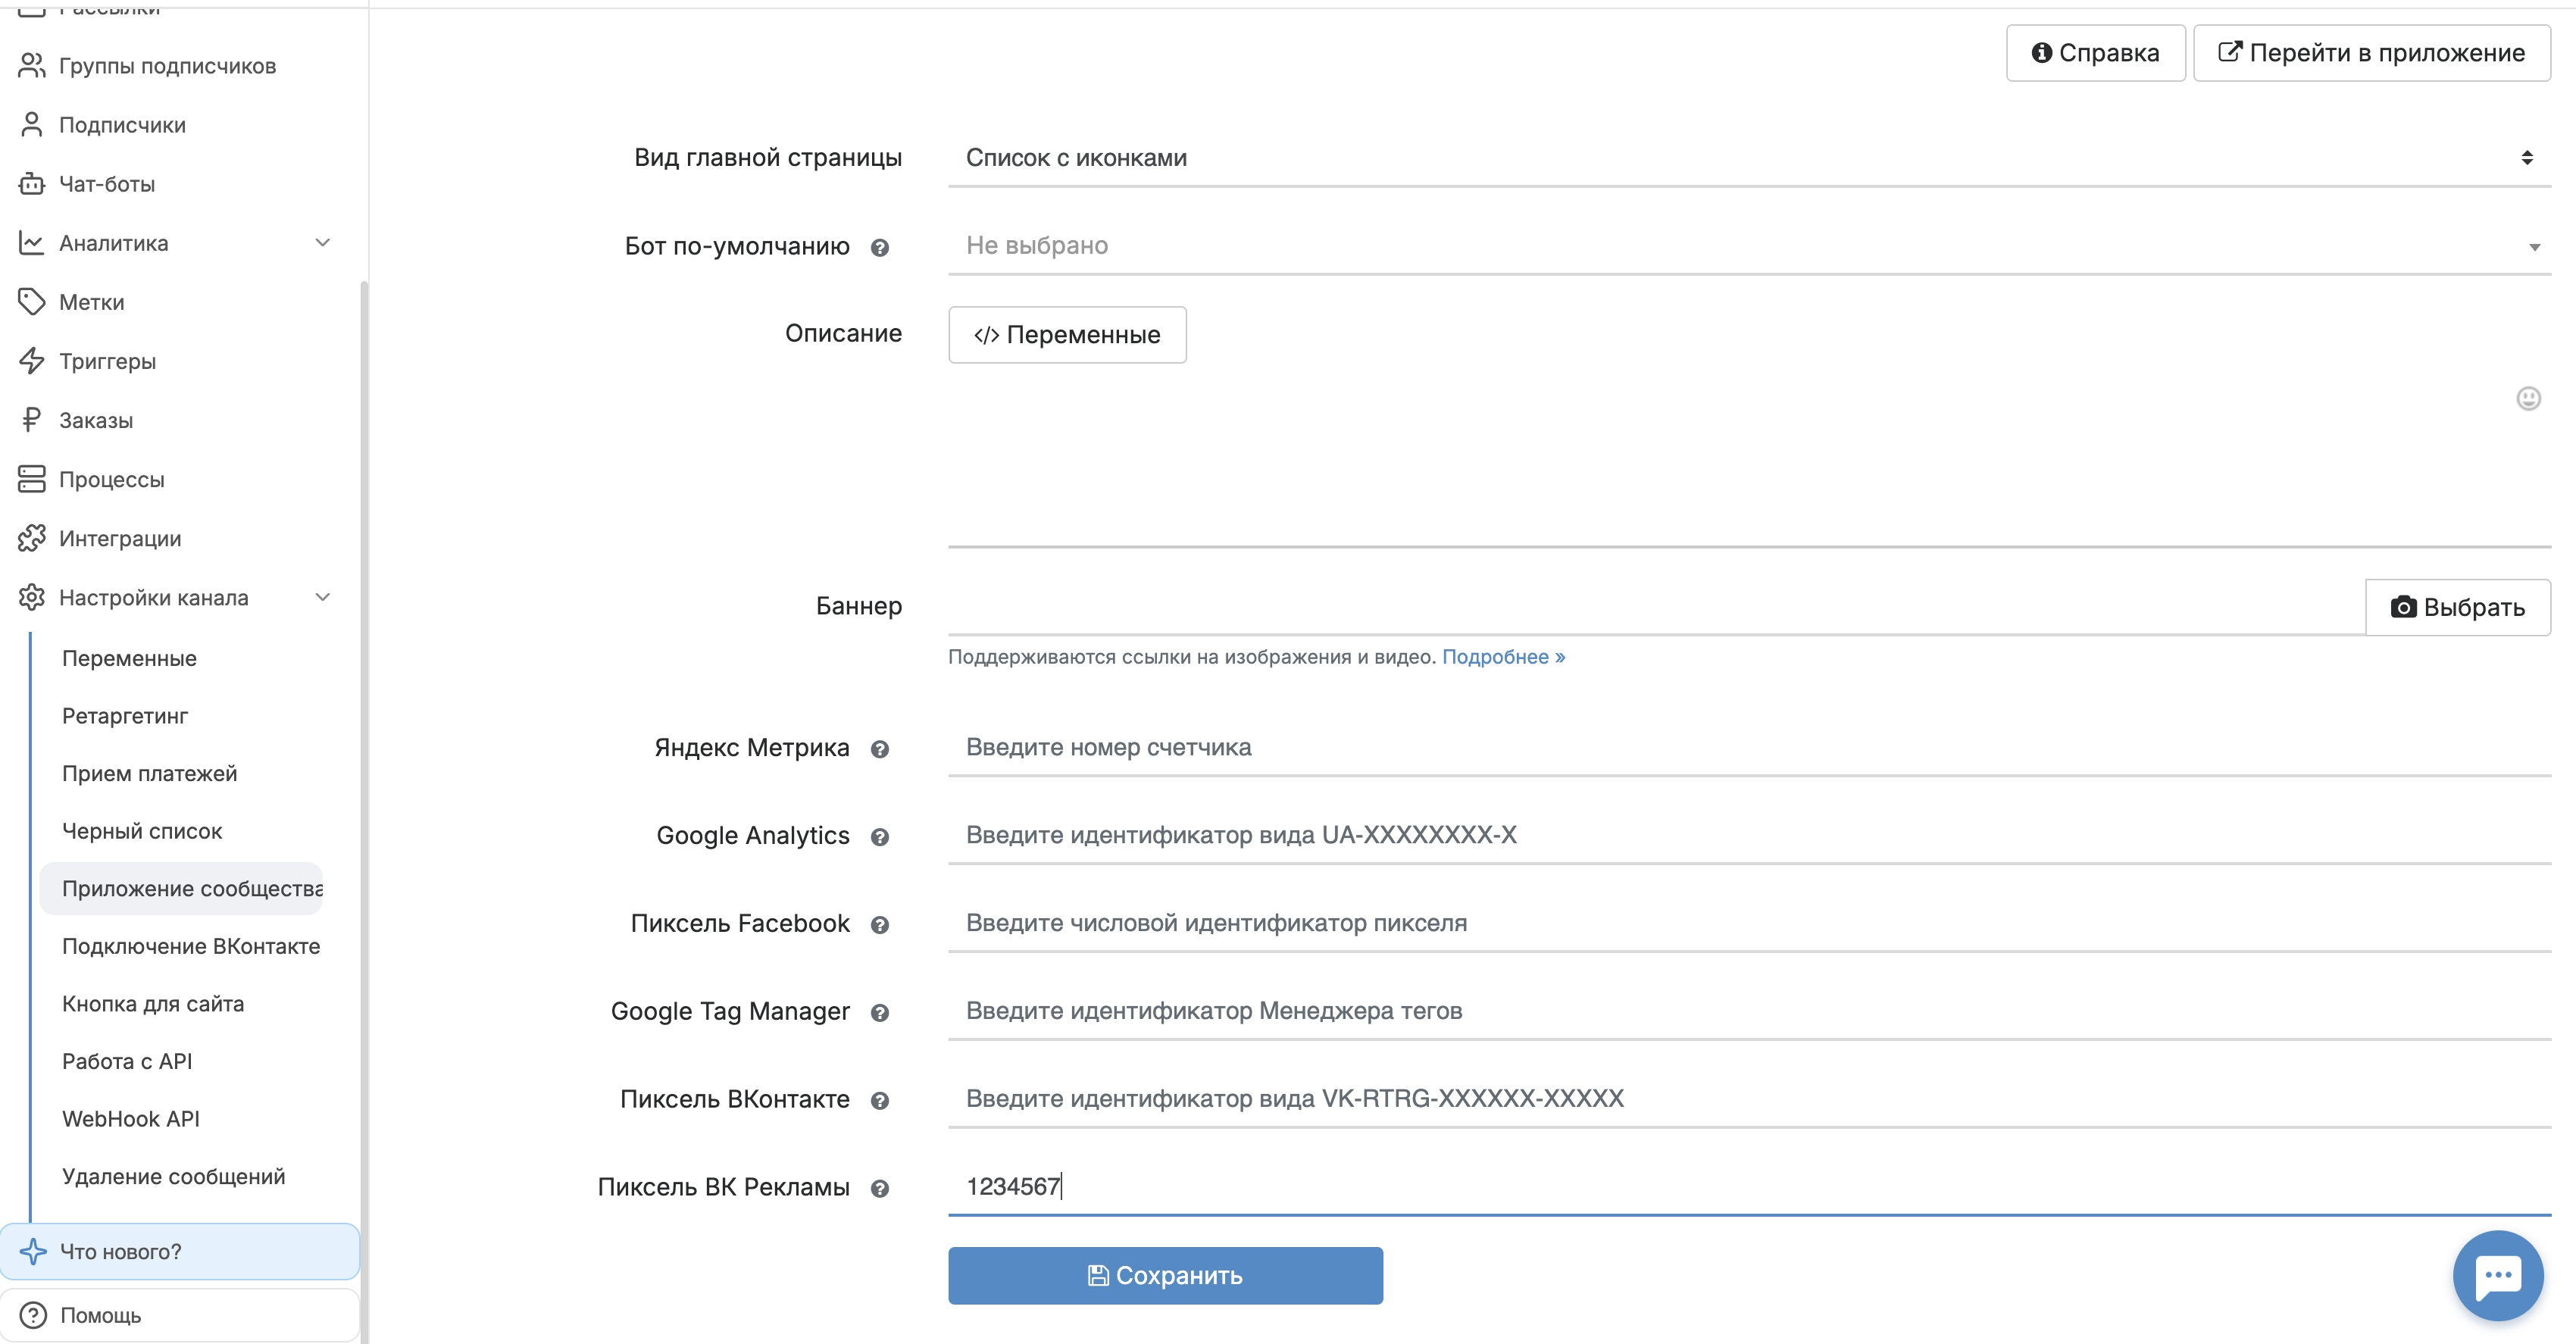
Task: Click help icon beside Google Tag Manager
Action: click(879, 1013)
